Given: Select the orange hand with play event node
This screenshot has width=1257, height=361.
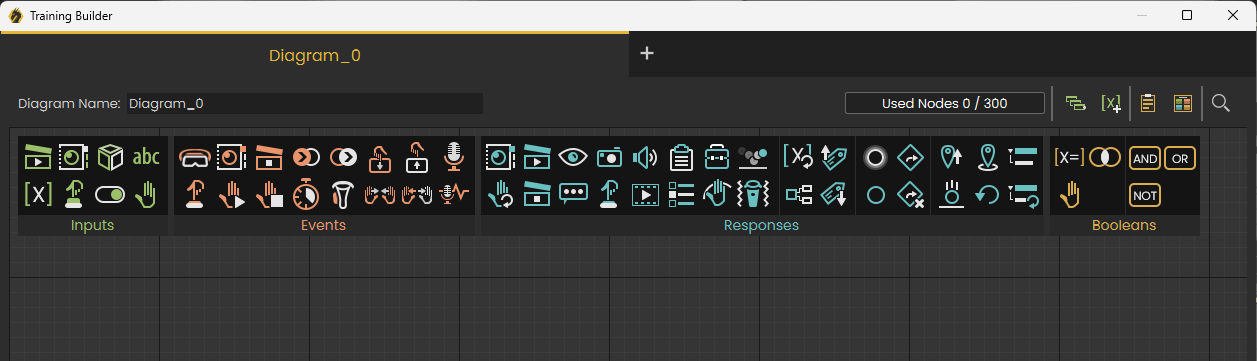Looking at the screenshot, I should click(231, 194).
